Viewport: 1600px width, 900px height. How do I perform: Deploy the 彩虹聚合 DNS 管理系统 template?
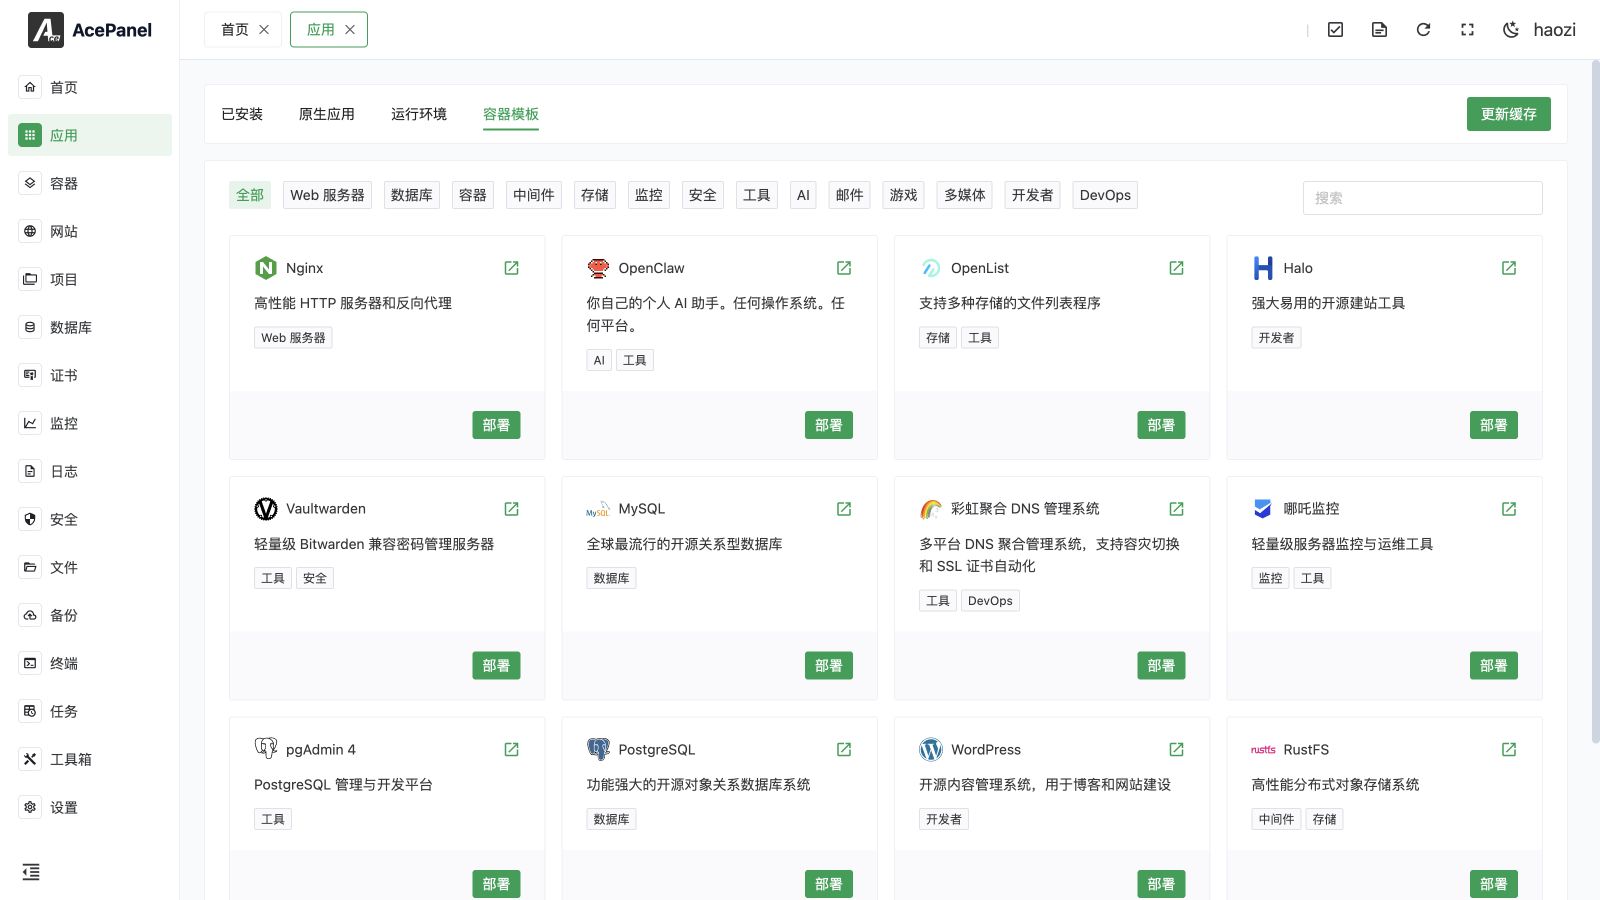(1161, 666)
